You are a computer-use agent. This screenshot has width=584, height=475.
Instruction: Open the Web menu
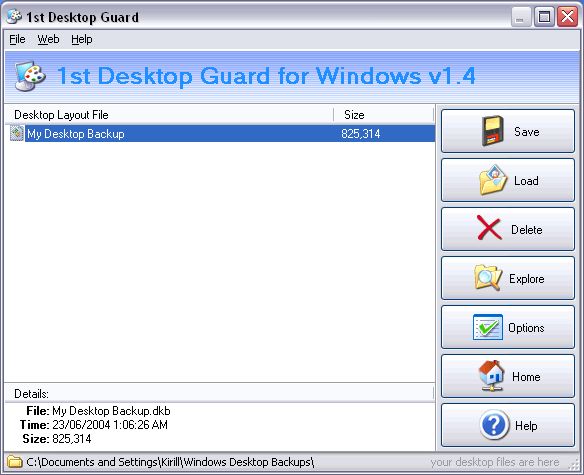[48, 39]
